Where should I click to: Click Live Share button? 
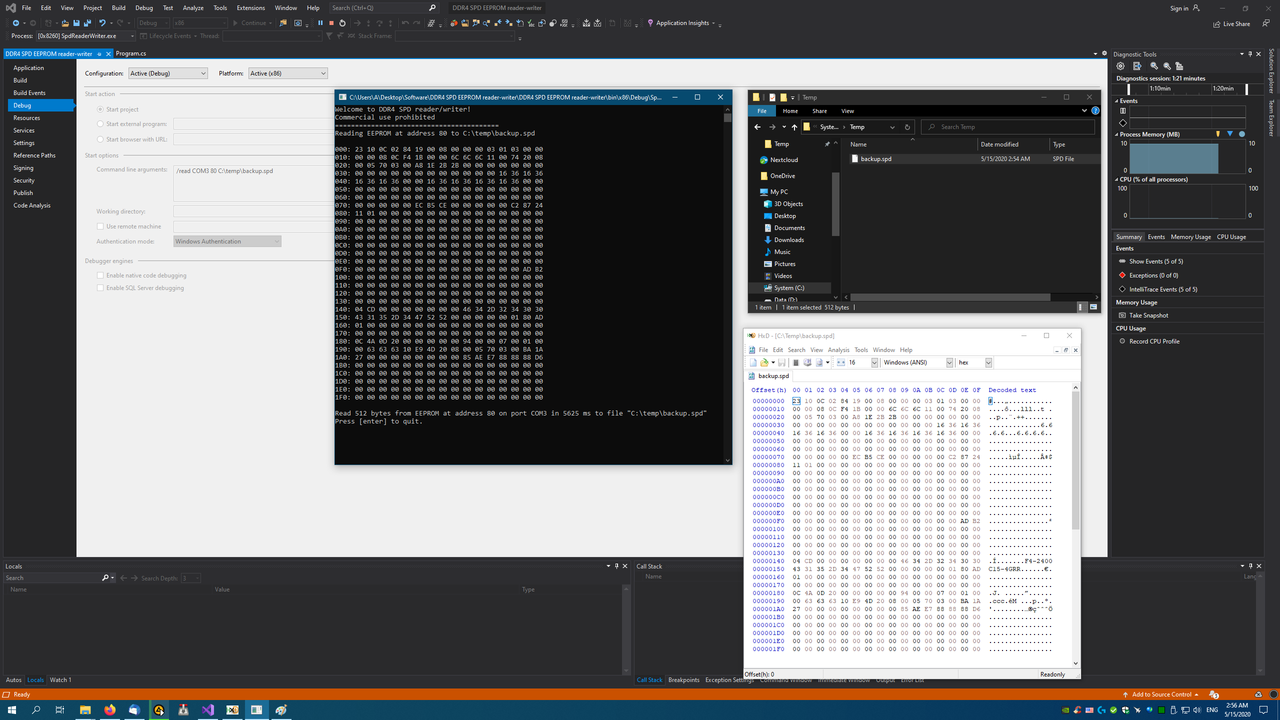1230,23
